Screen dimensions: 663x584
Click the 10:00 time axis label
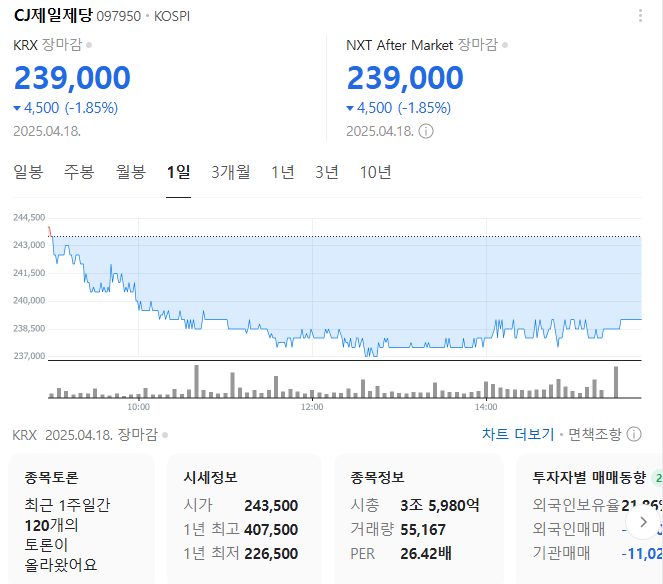pyautogui.click(x=139, y=407)
